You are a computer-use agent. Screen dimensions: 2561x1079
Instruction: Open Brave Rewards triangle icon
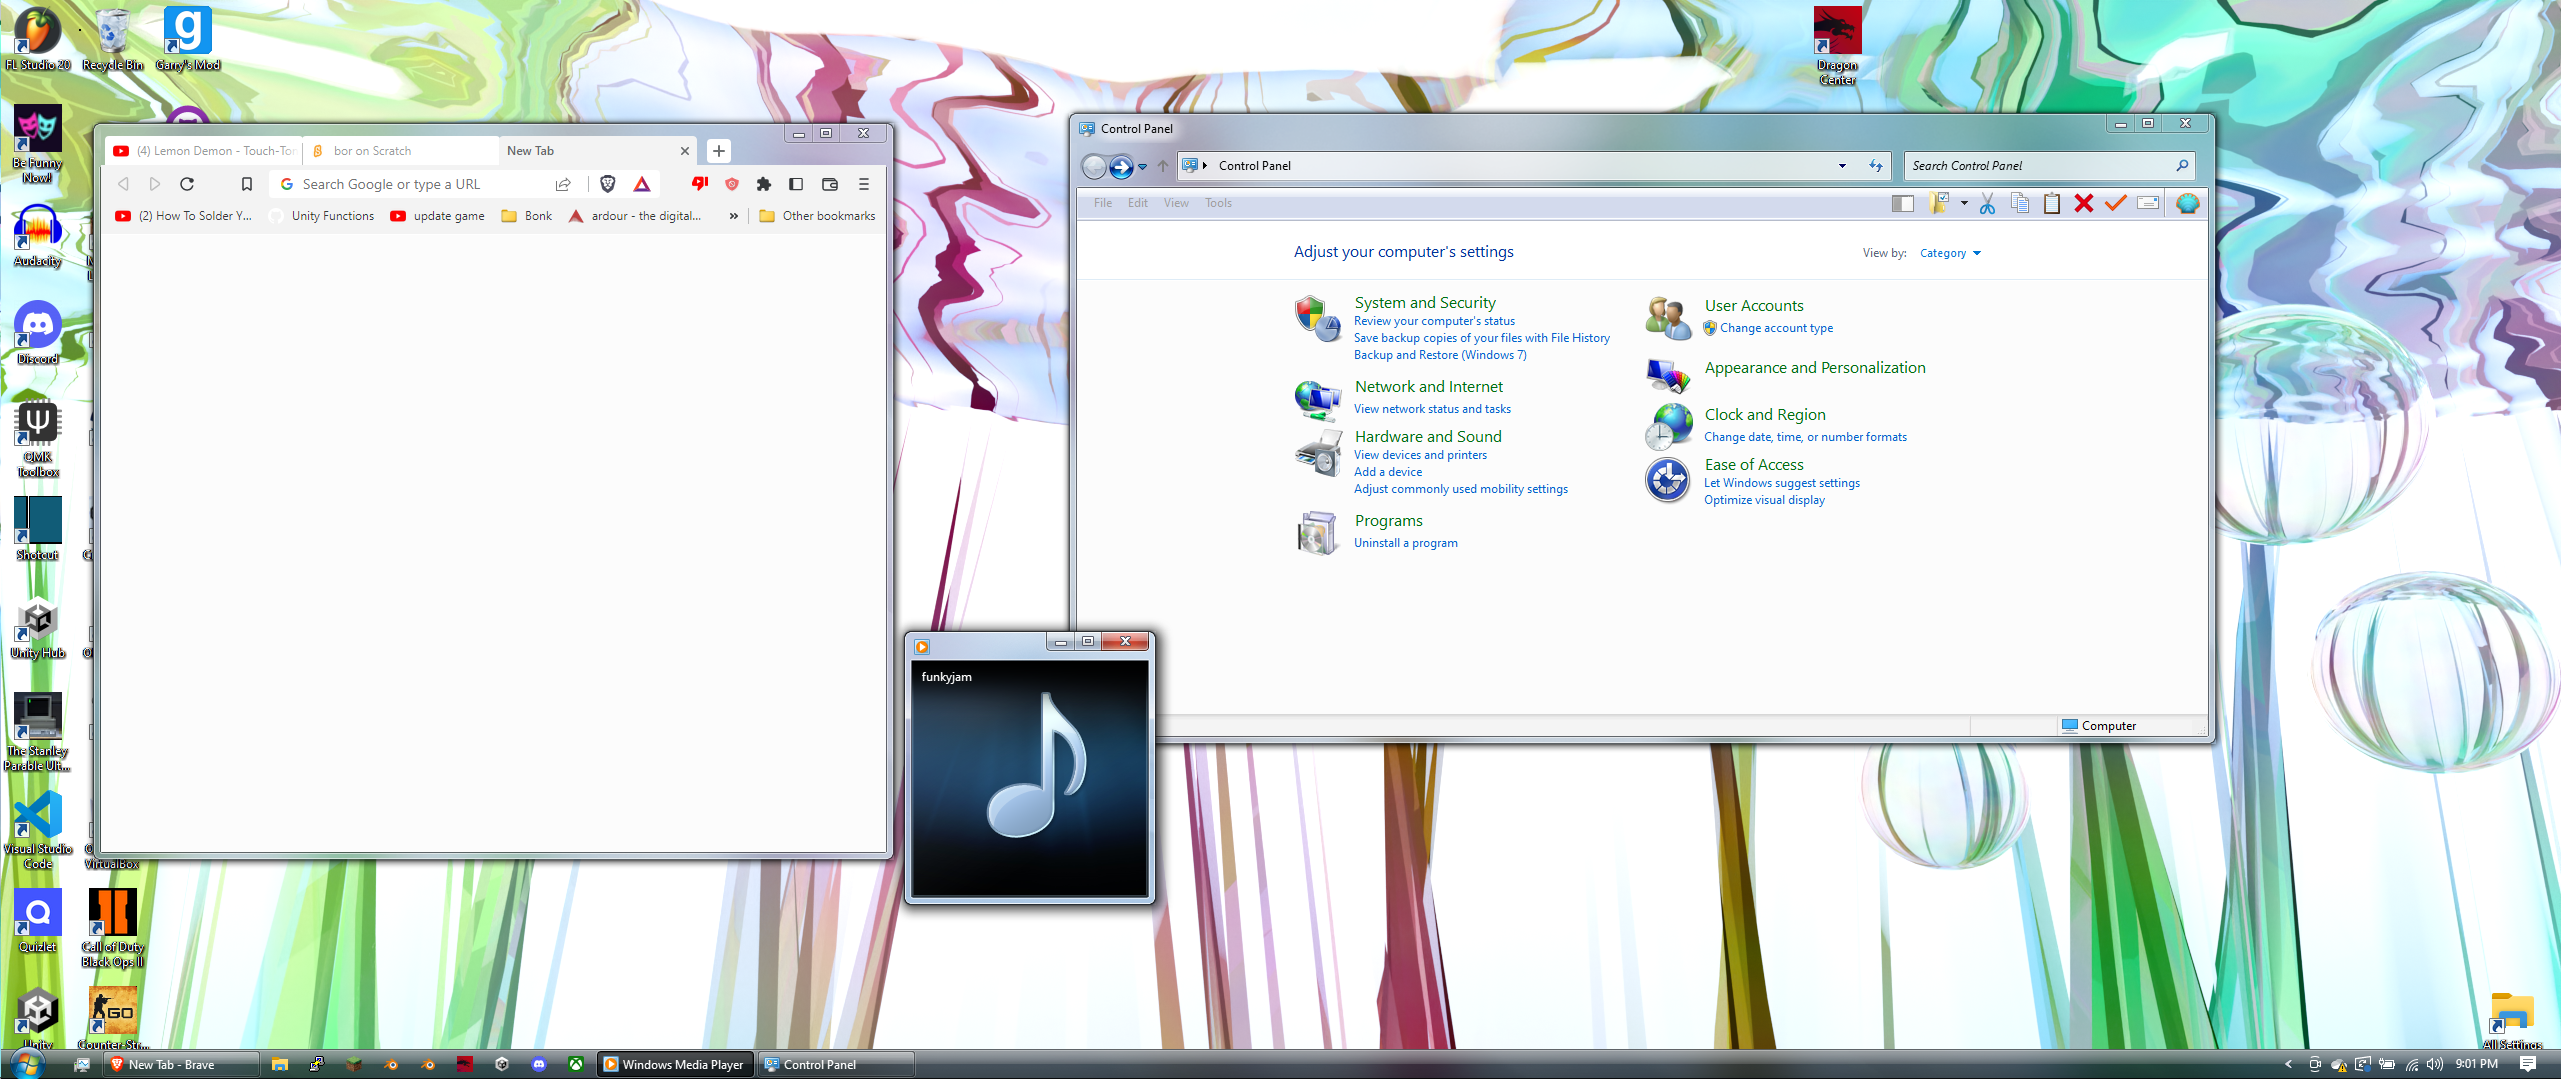(x=641, y=184)
